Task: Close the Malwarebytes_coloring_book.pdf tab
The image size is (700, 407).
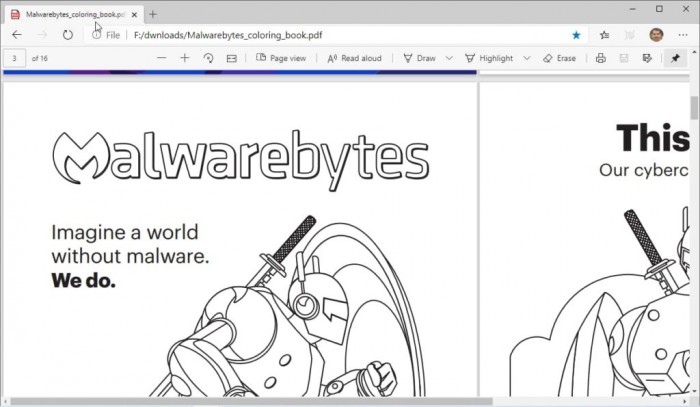Action: pos(134,15)
